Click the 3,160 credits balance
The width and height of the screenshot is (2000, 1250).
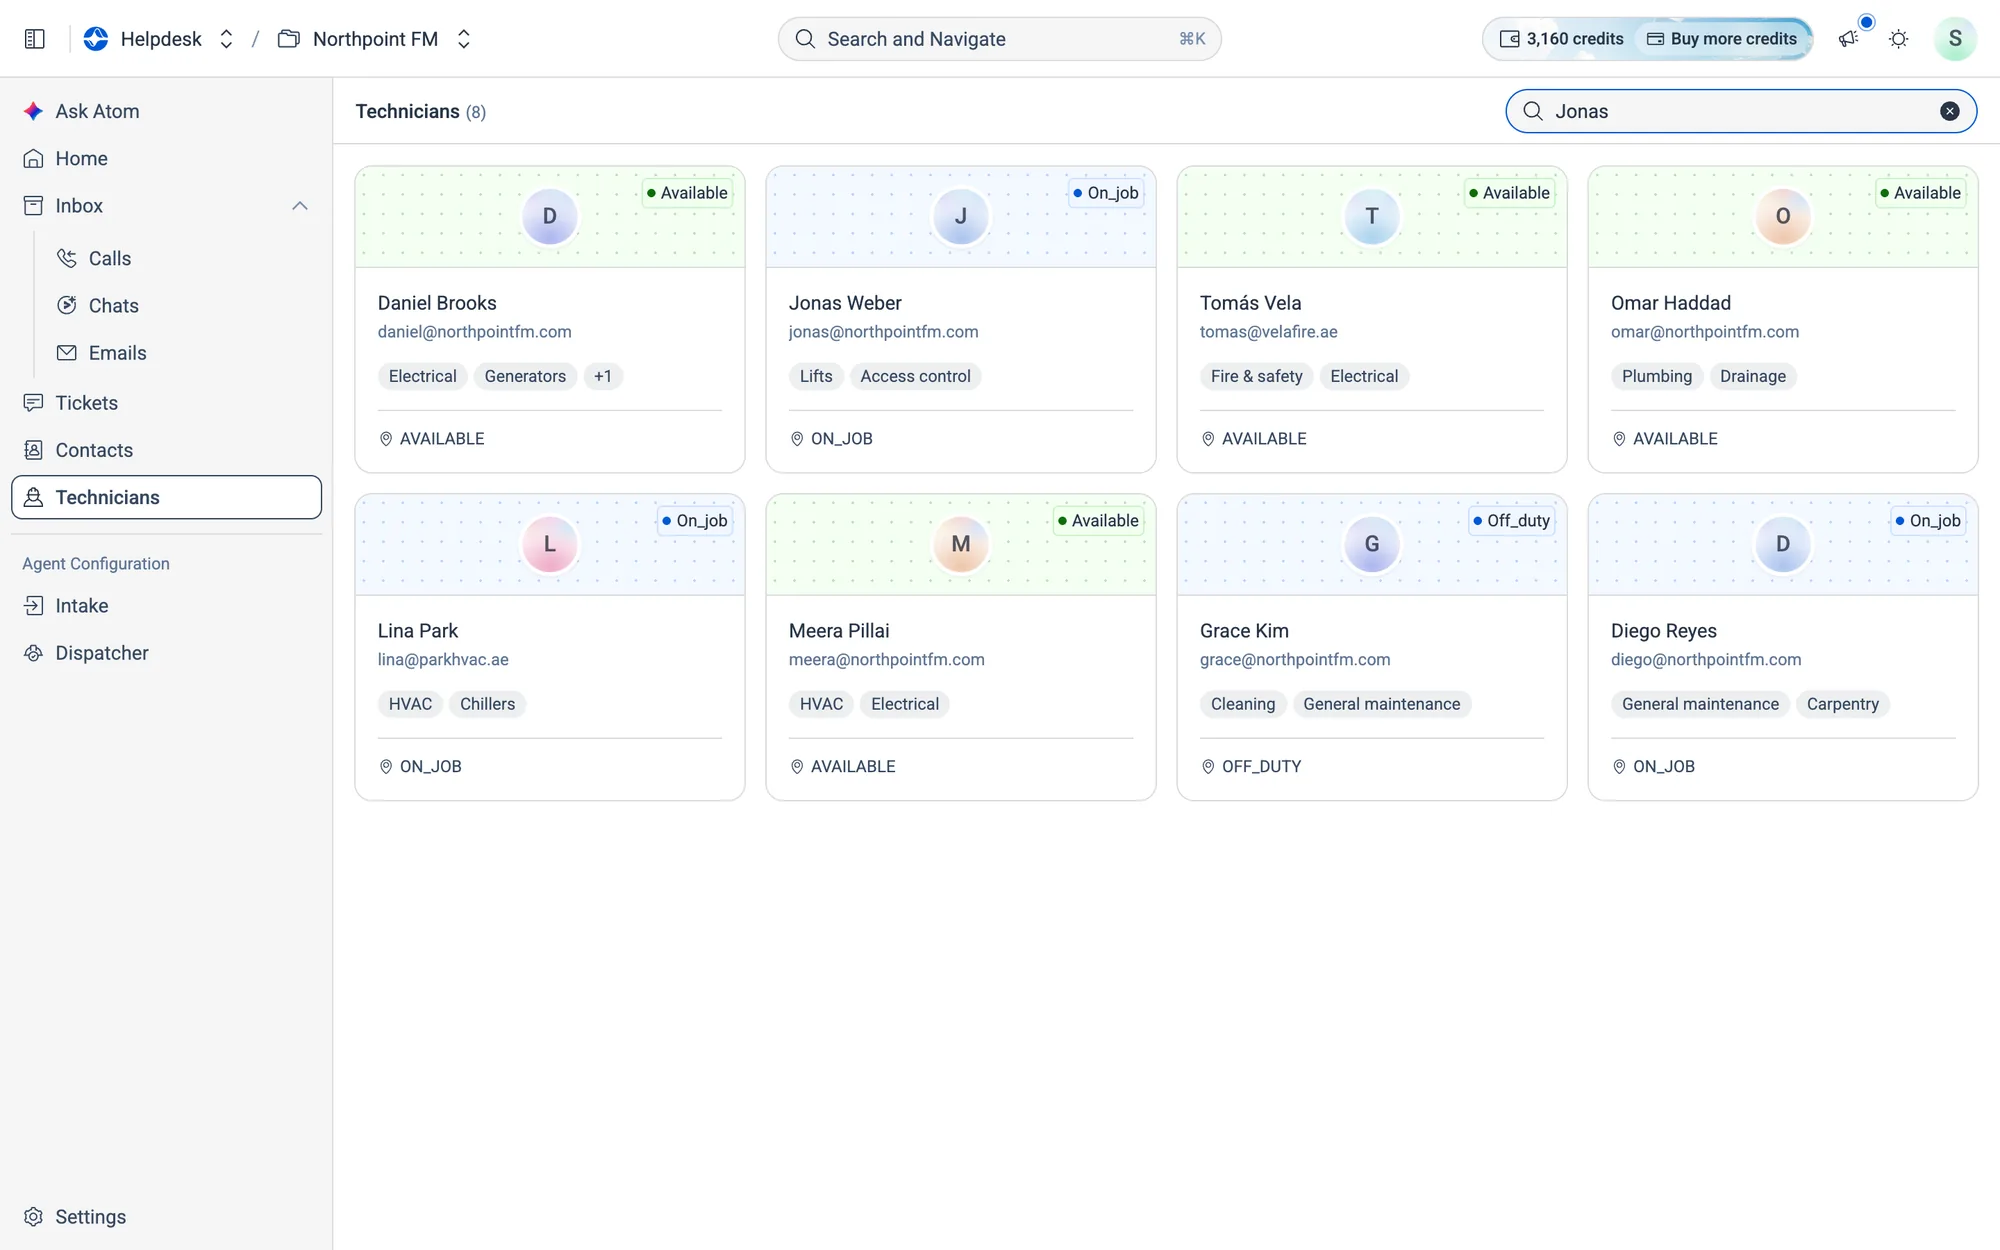tap(1561, 39)
